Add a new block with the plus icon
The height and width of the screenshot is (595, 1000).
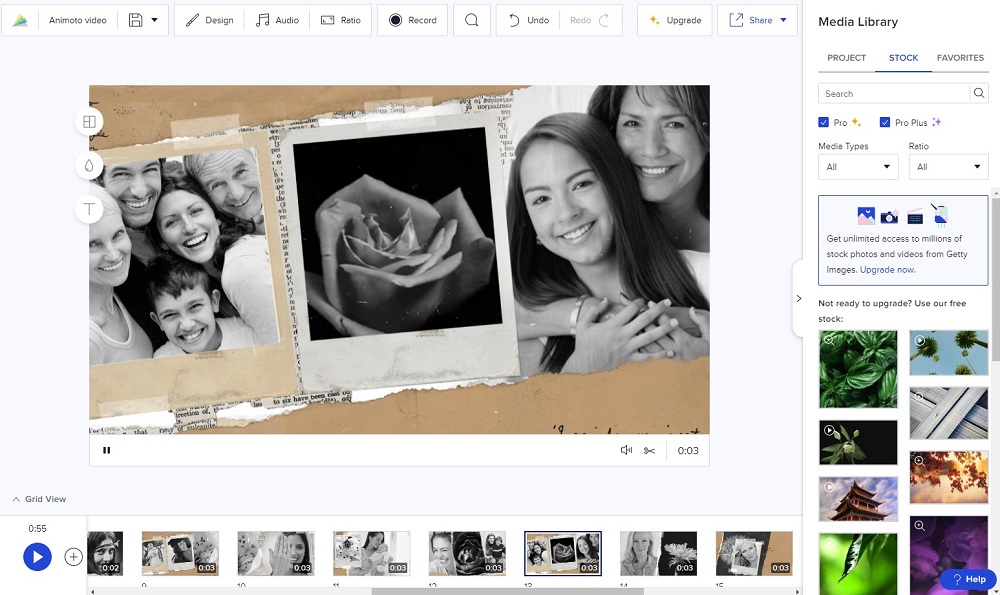(73, 557)
